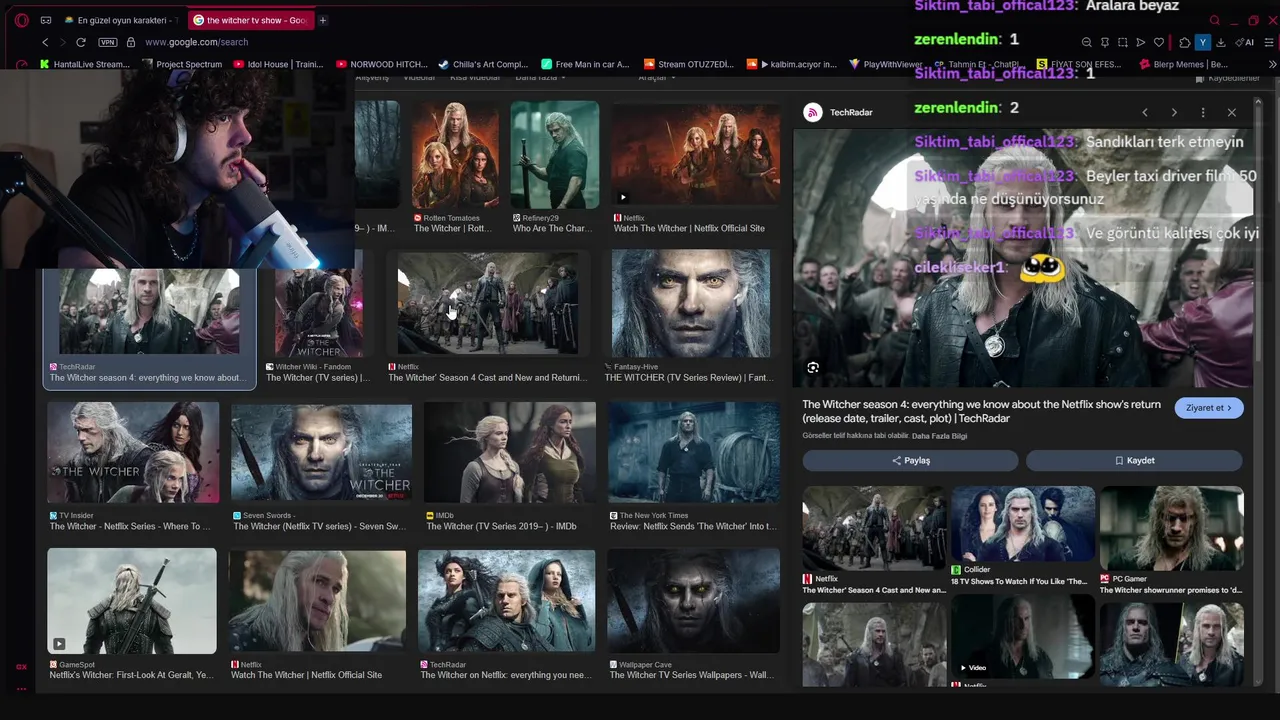Open Idol House bookmark
The width and height of the screenshot is (1280, 720).
click(x=278, y=64)
